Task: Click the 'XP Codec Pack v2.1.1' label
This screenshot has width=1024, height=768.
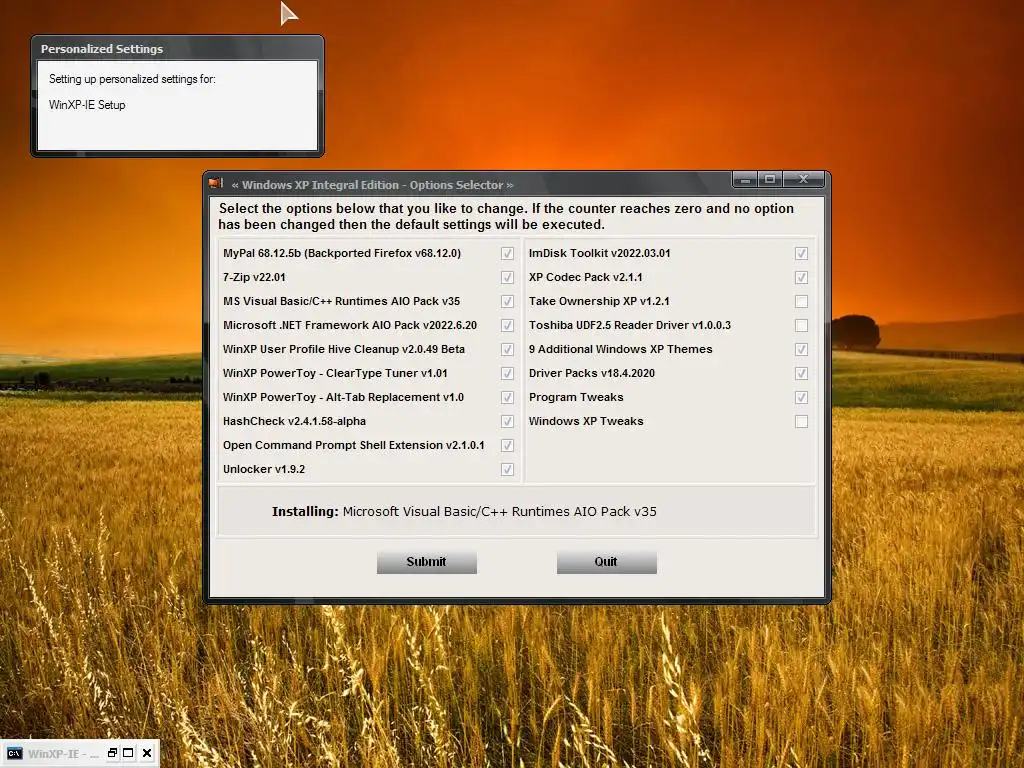Action: (x=586, y=278)
